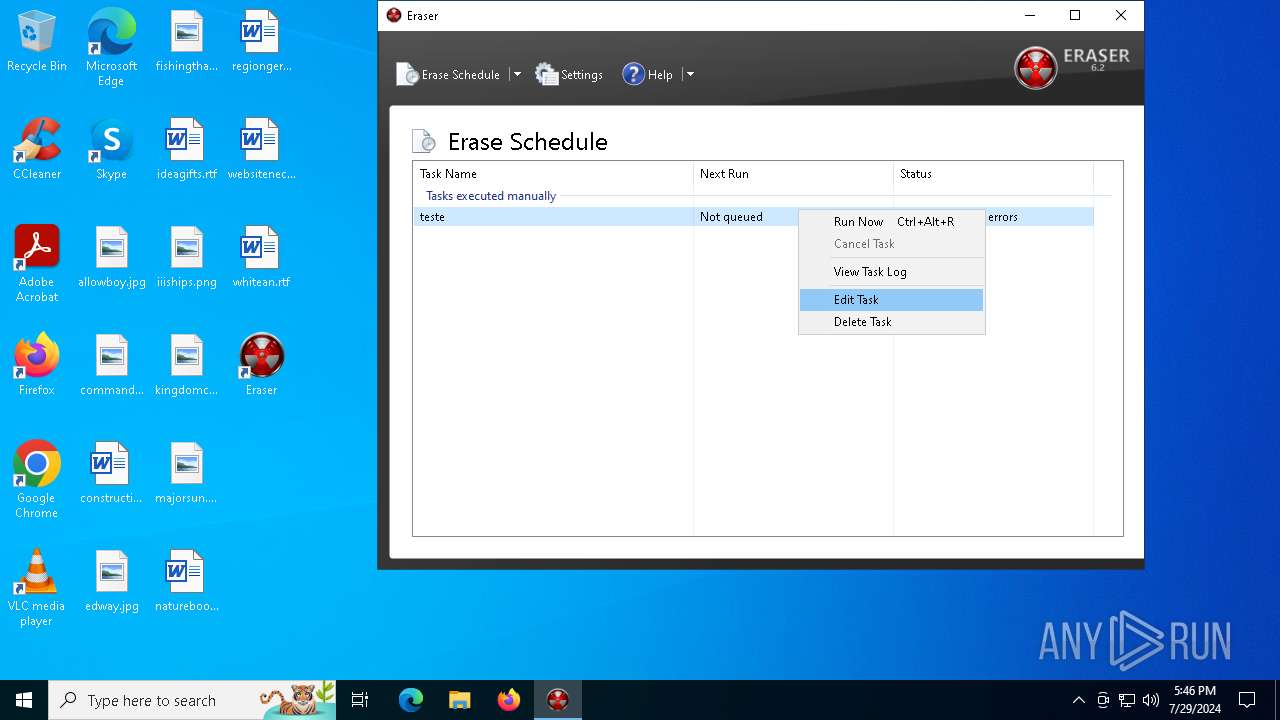Viewport: 1280px width, 720px height.
Task: Open the volume tray icon
Action: [x=1151, y=700]
